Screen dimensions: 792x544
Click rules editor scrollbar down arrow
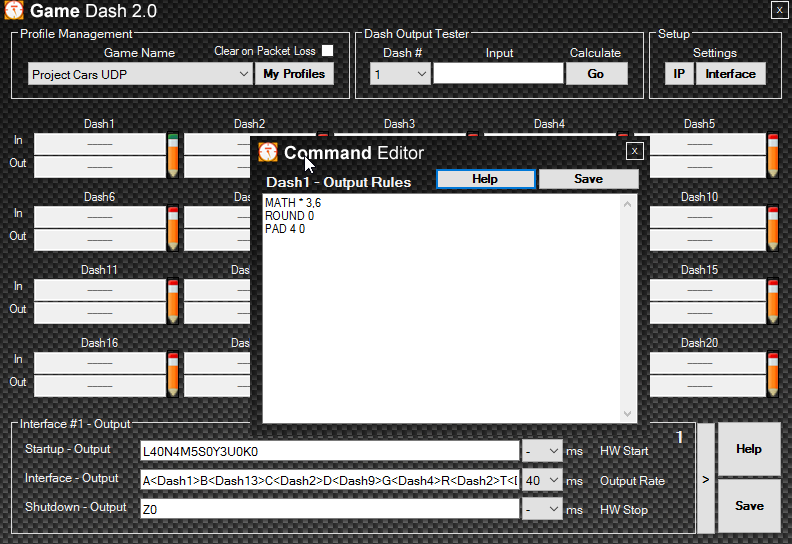point(627,414)
